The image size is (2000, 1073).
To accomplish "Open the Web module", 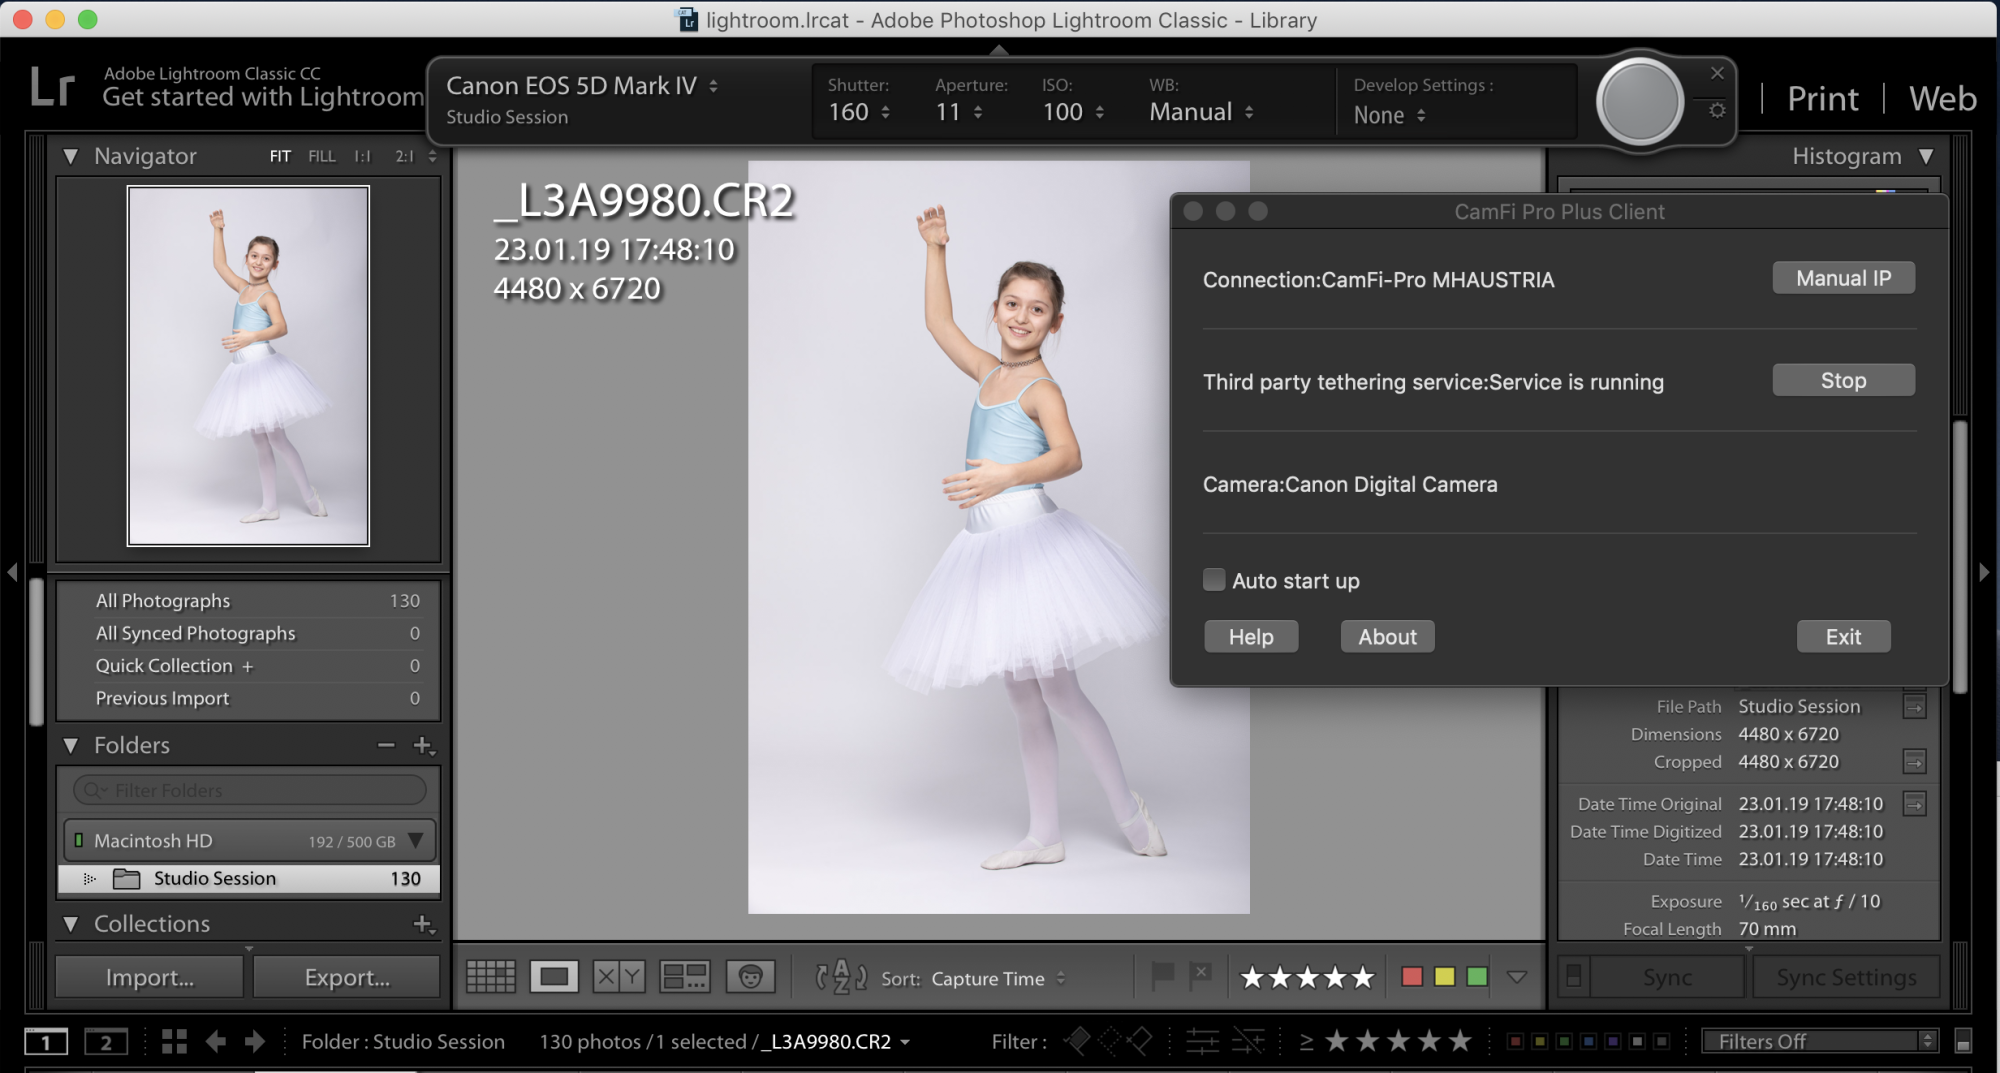I will point(1942,98).
